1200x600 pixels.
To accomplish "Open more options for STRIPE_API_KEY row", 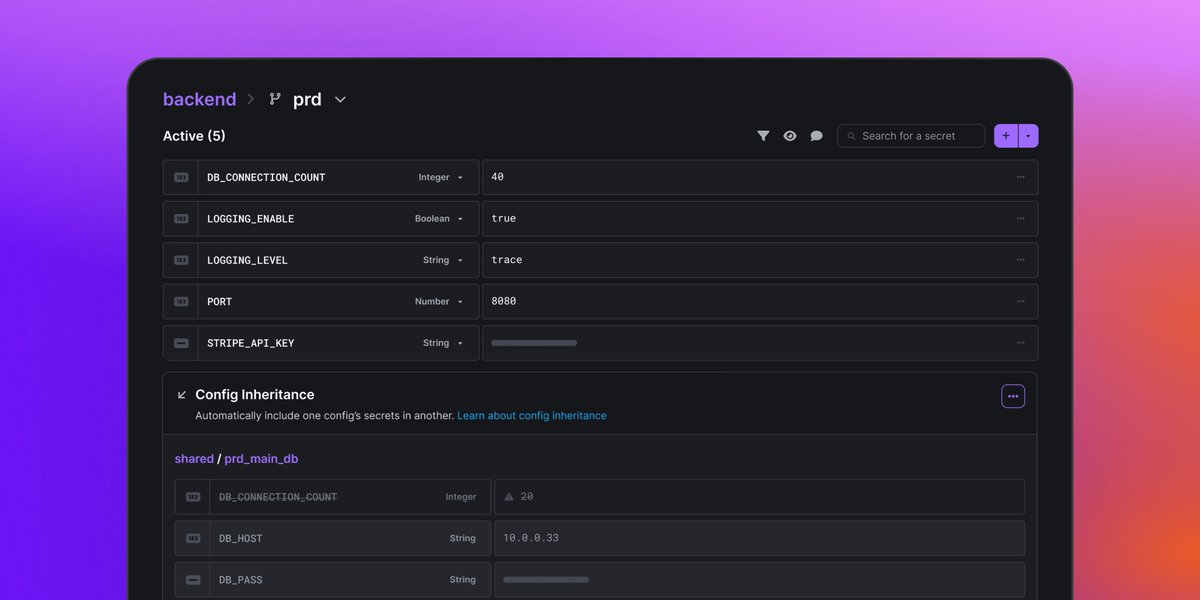I will [1020, 343].
